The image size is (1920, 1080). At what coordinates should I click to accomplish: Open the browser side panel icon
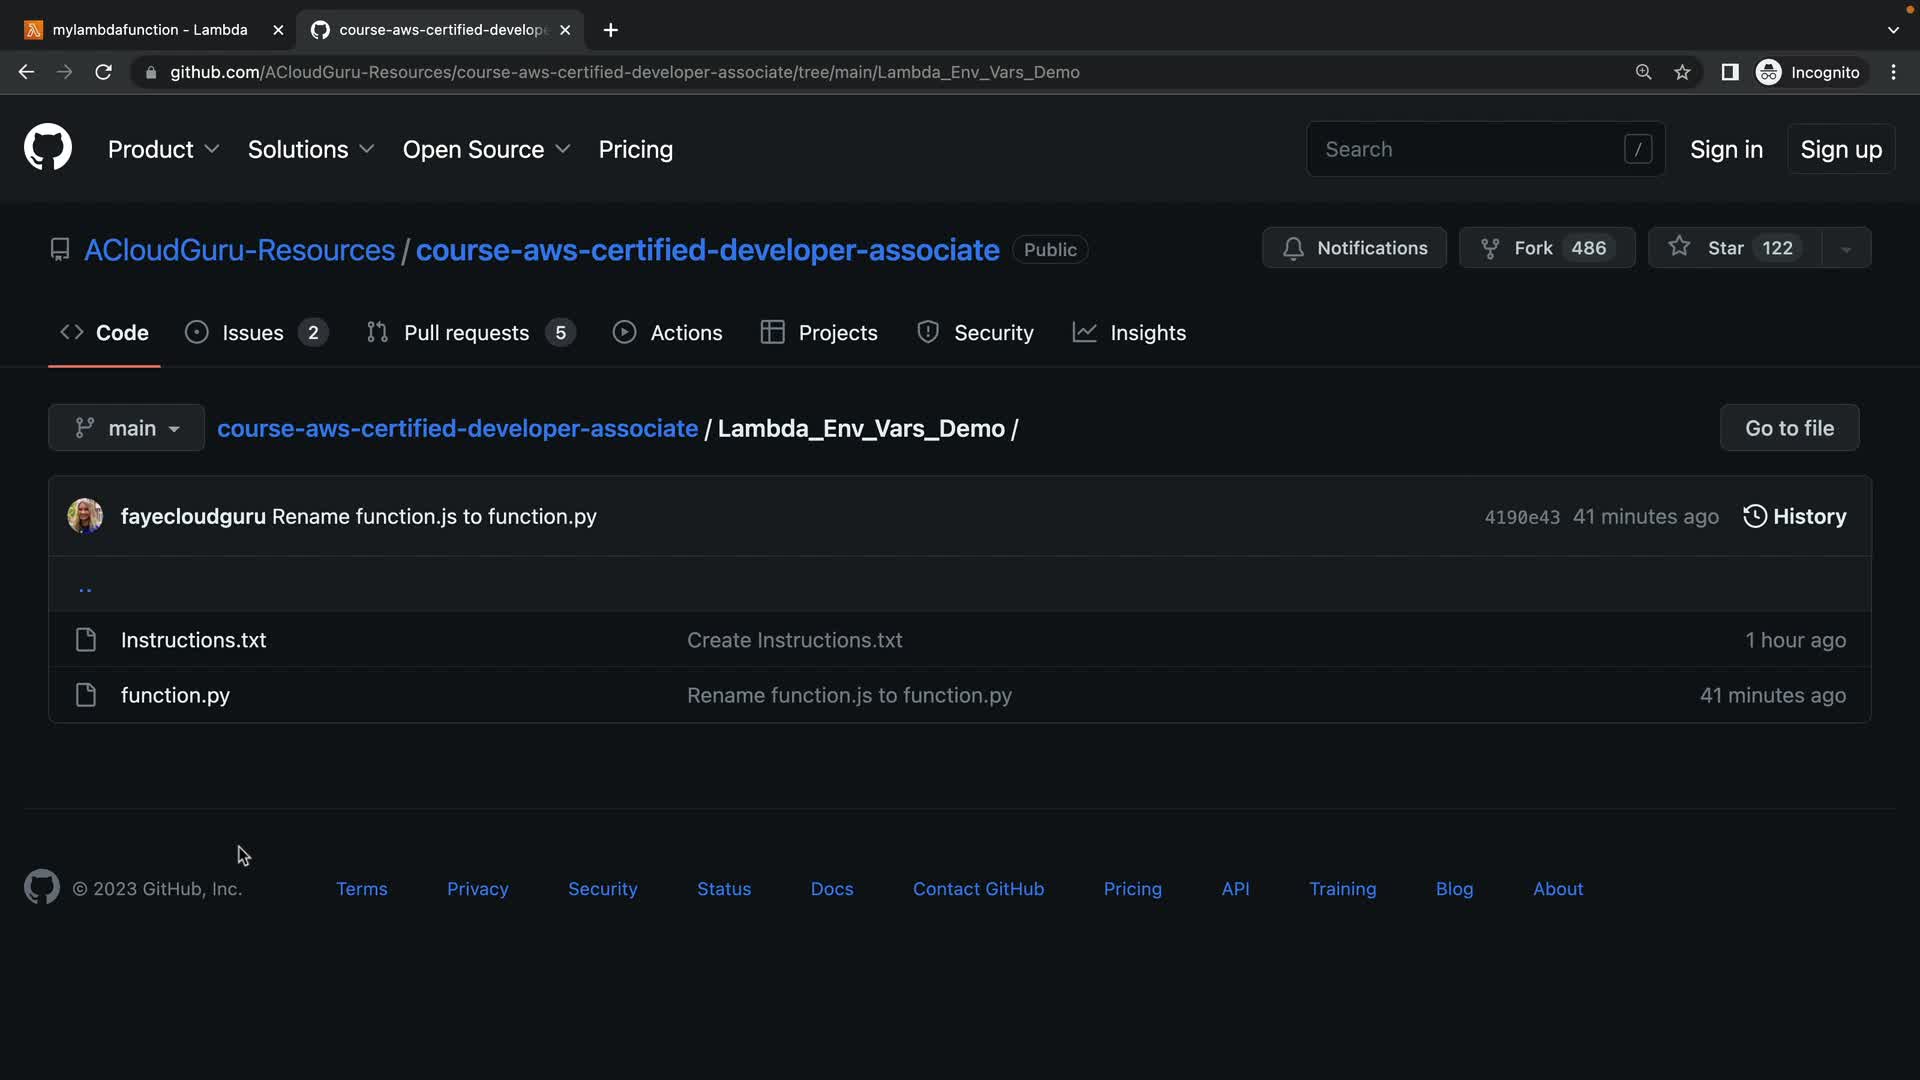pos(1729,72)
